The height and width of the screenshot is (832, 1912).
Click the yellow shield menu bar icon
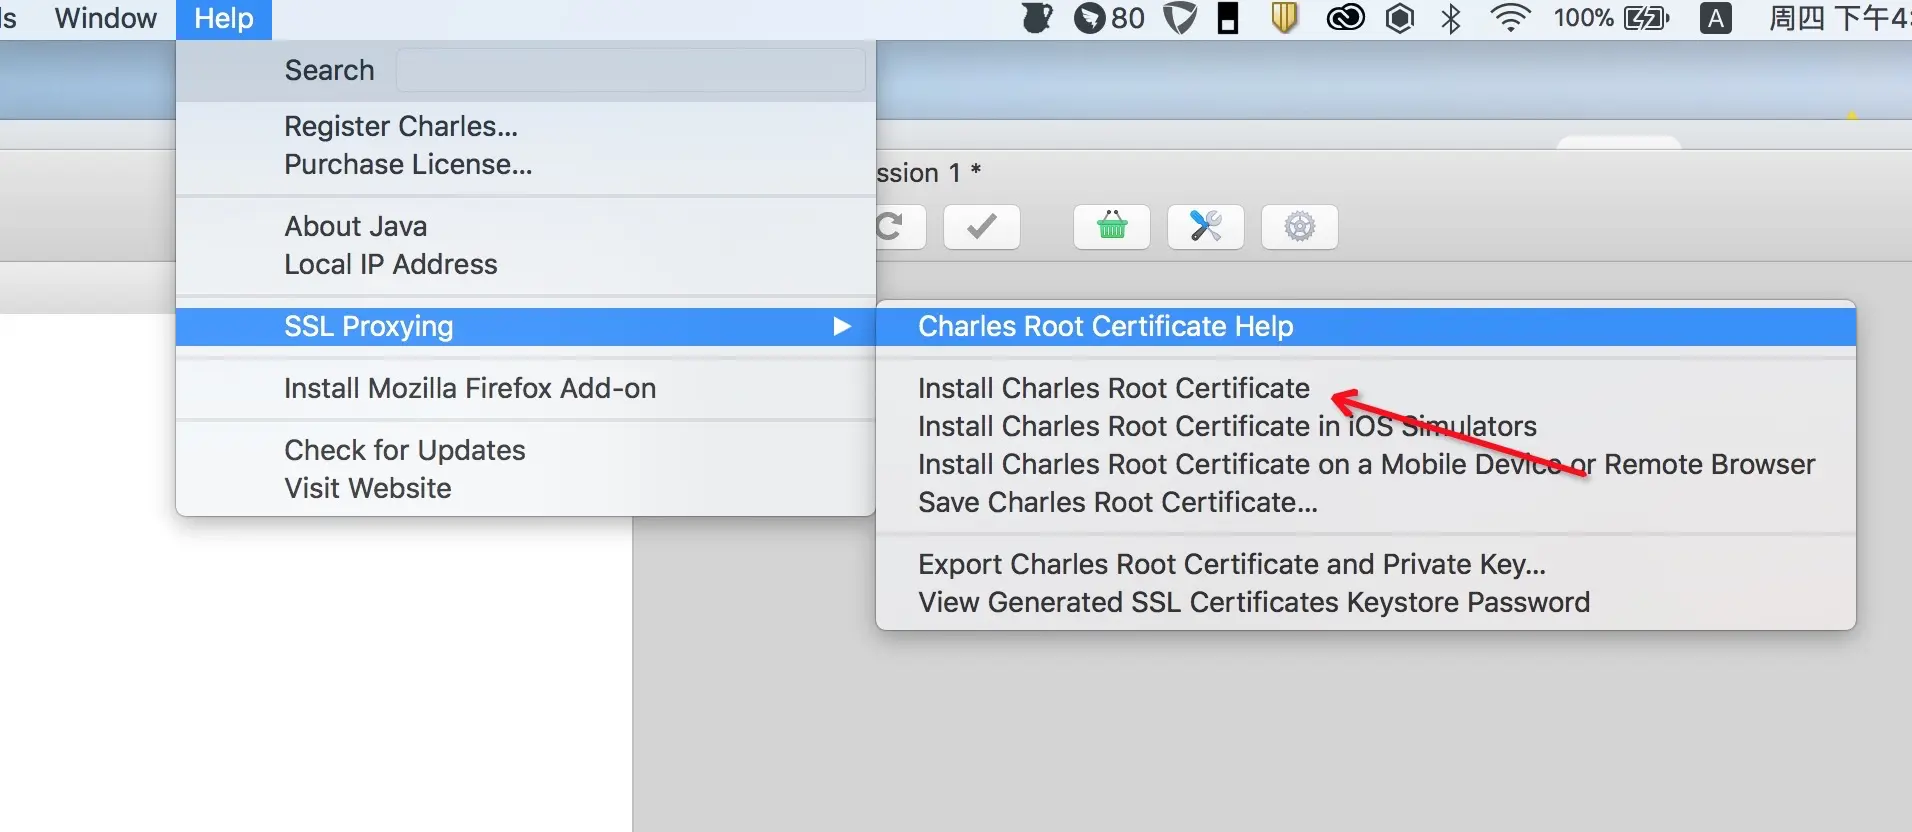point(1284,18)
